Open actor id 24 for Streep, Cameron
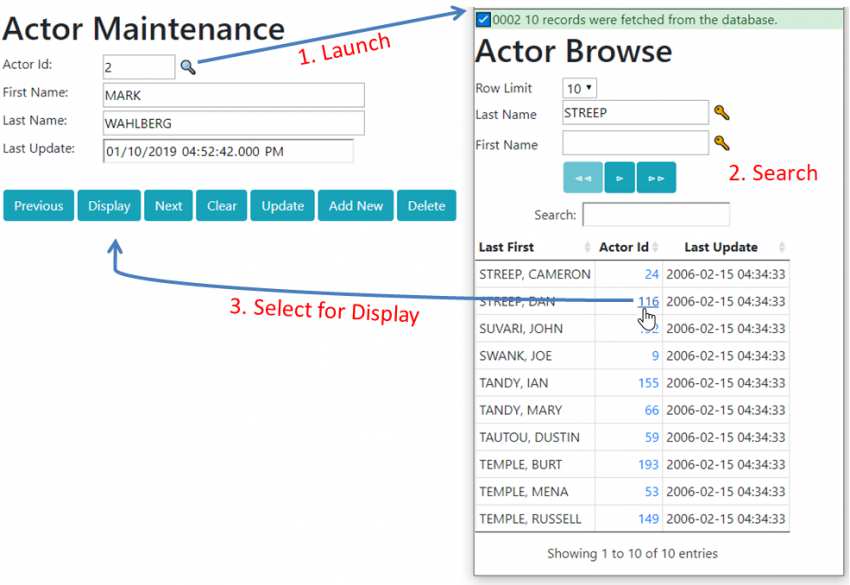 point(651,274)
